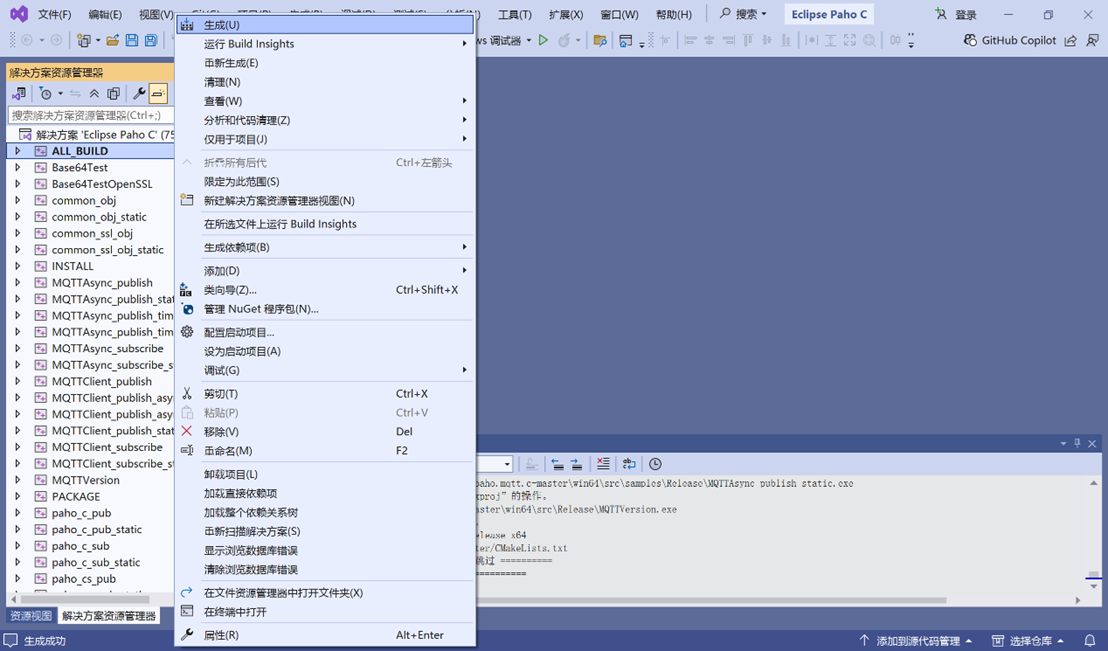Screen dimensions: 1108x651
Task: Select Rebuild (重新生成) in context menu
Action: tap(325, 63)
